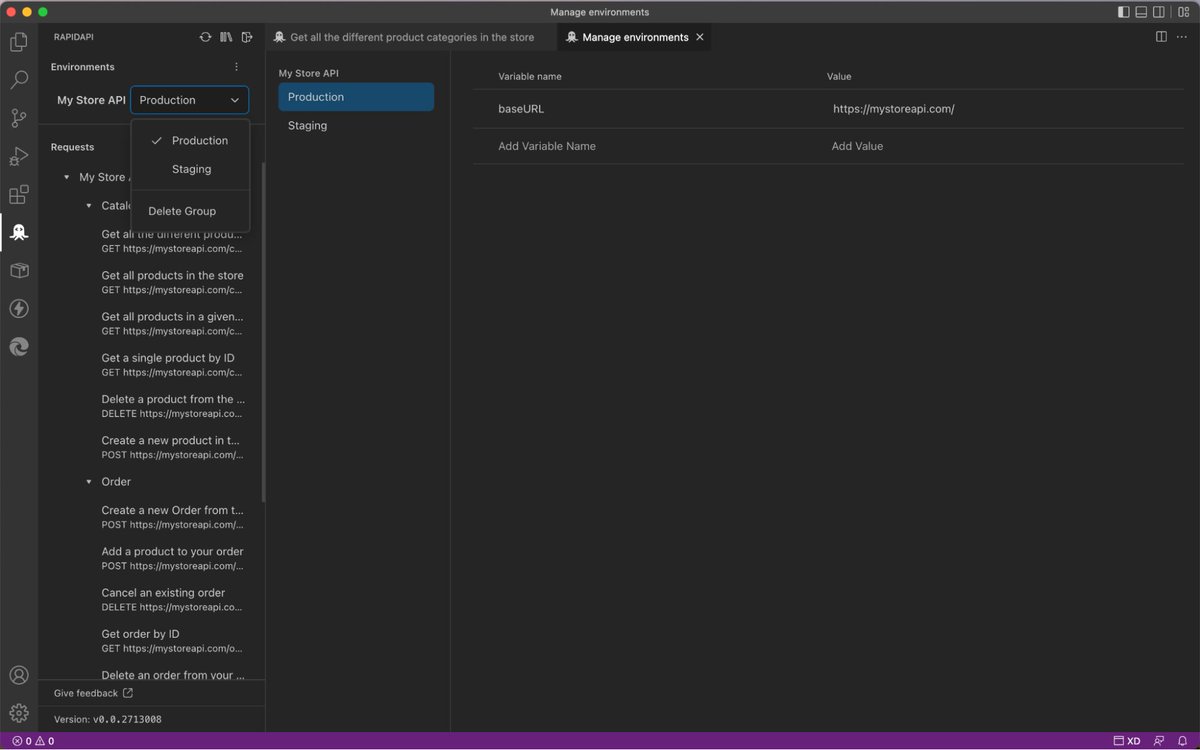Select Staging in the environment dropdown list
Screen dimensions: 1200x750
click(x=190, y=169)
